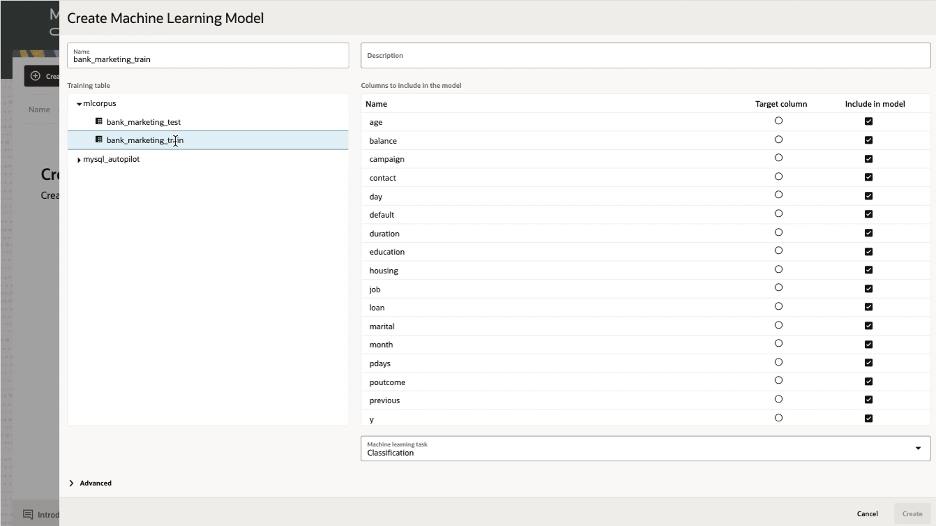The image size is (936, 526).
Task: Uncheck include in model for duration
Action: coord(869,233)
